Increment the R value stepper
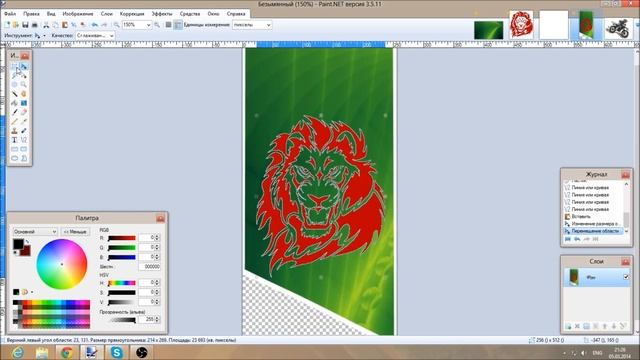 (157, 236)
